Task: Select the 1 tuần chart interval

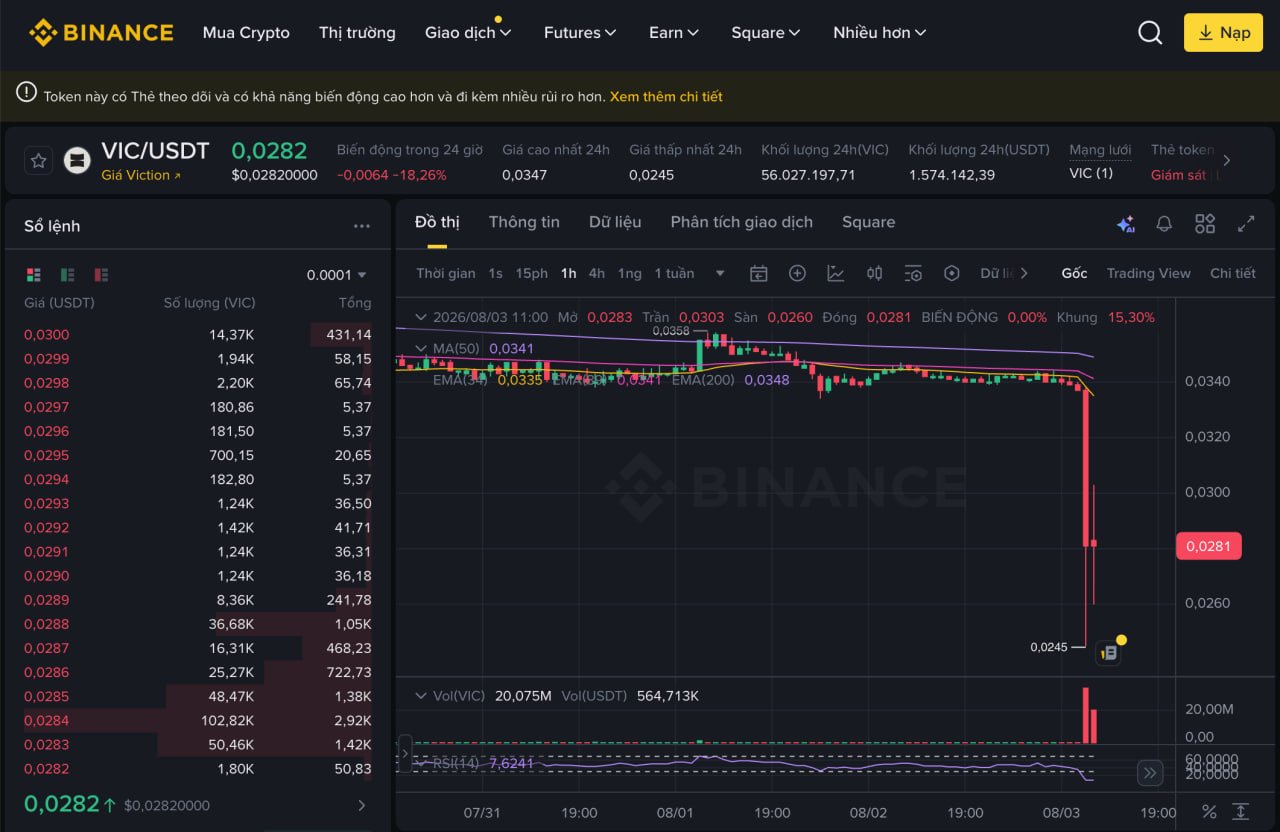Action: (x=674, y=273)
